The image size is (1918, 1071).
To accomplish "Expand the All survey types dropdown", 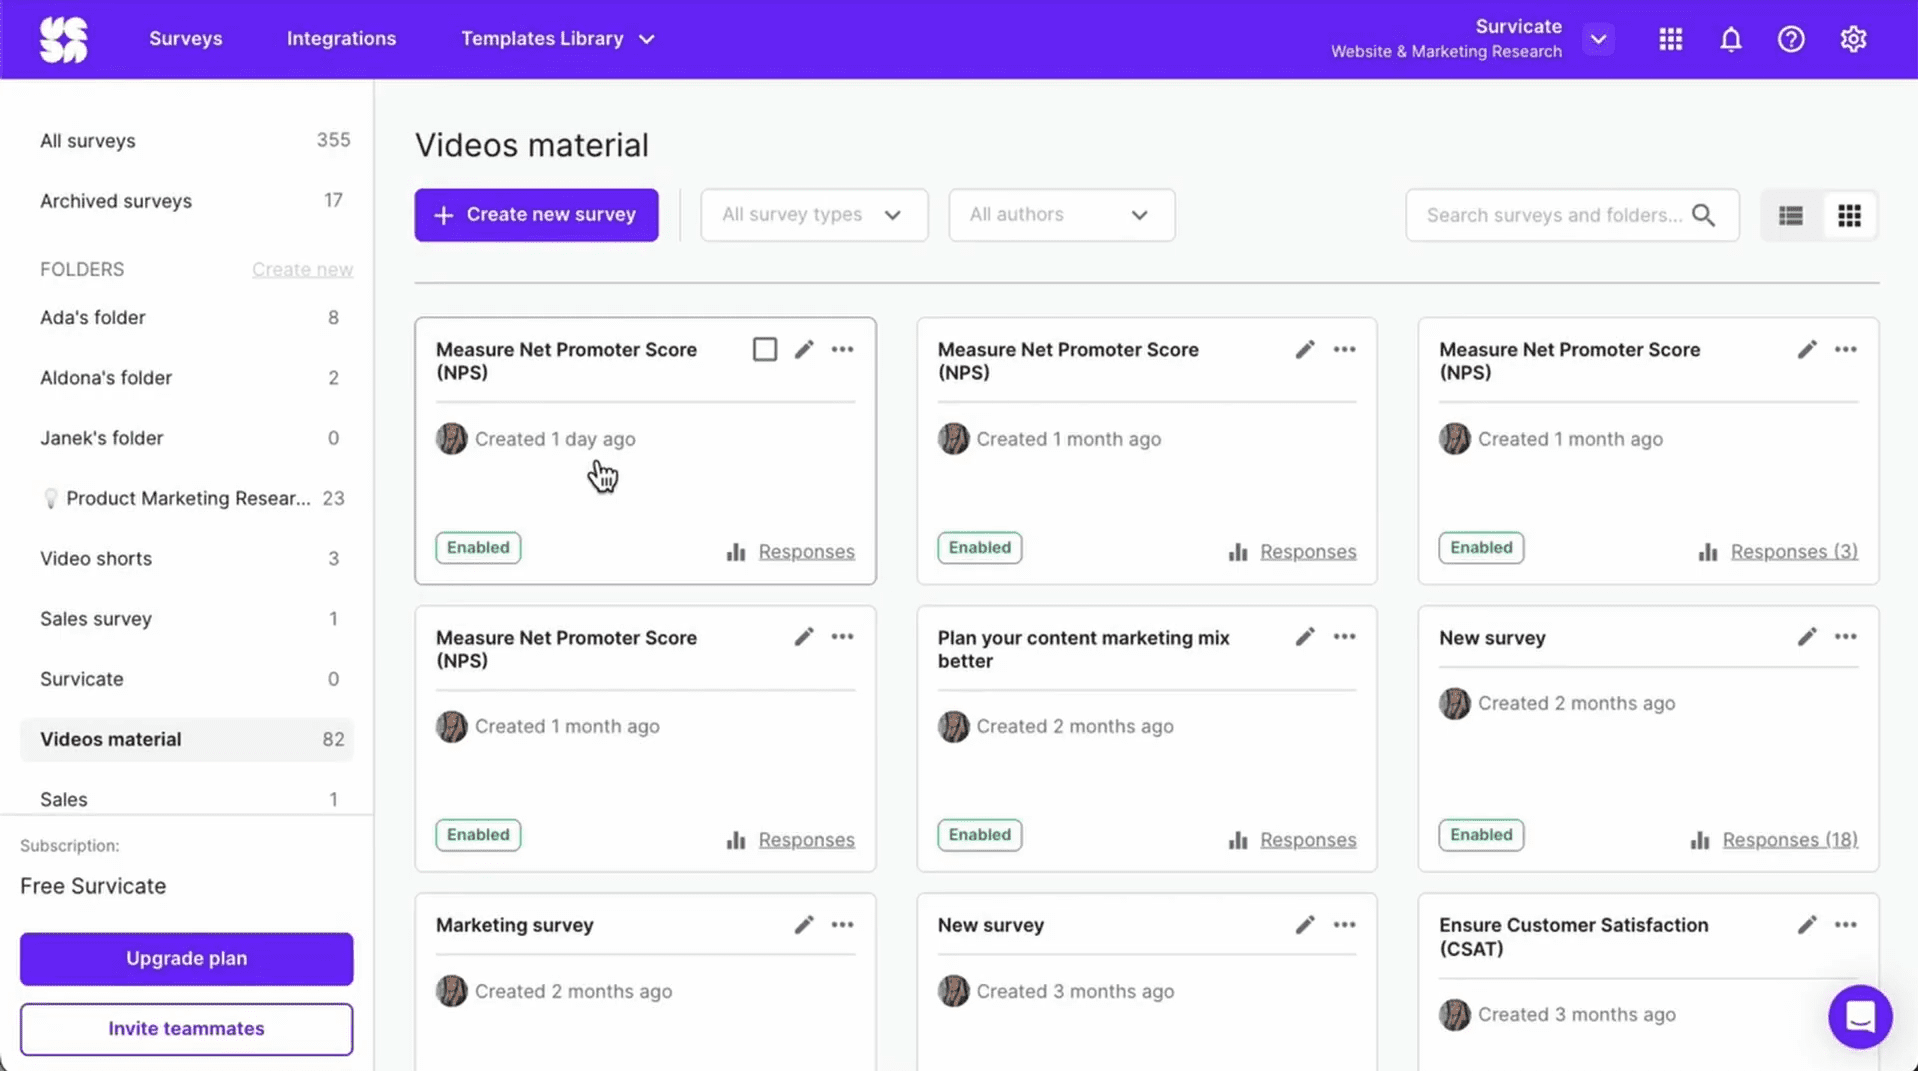I will click(x=813, y=215).
